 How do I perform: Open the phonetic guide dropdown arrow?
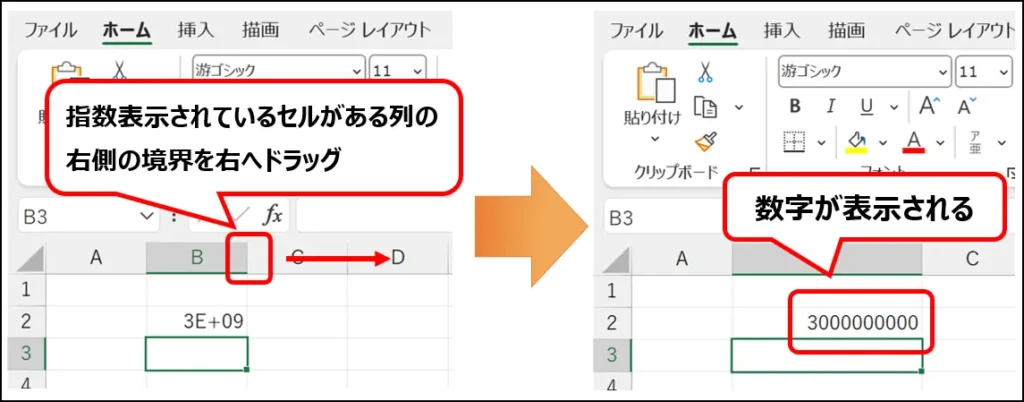[1004, 142]
